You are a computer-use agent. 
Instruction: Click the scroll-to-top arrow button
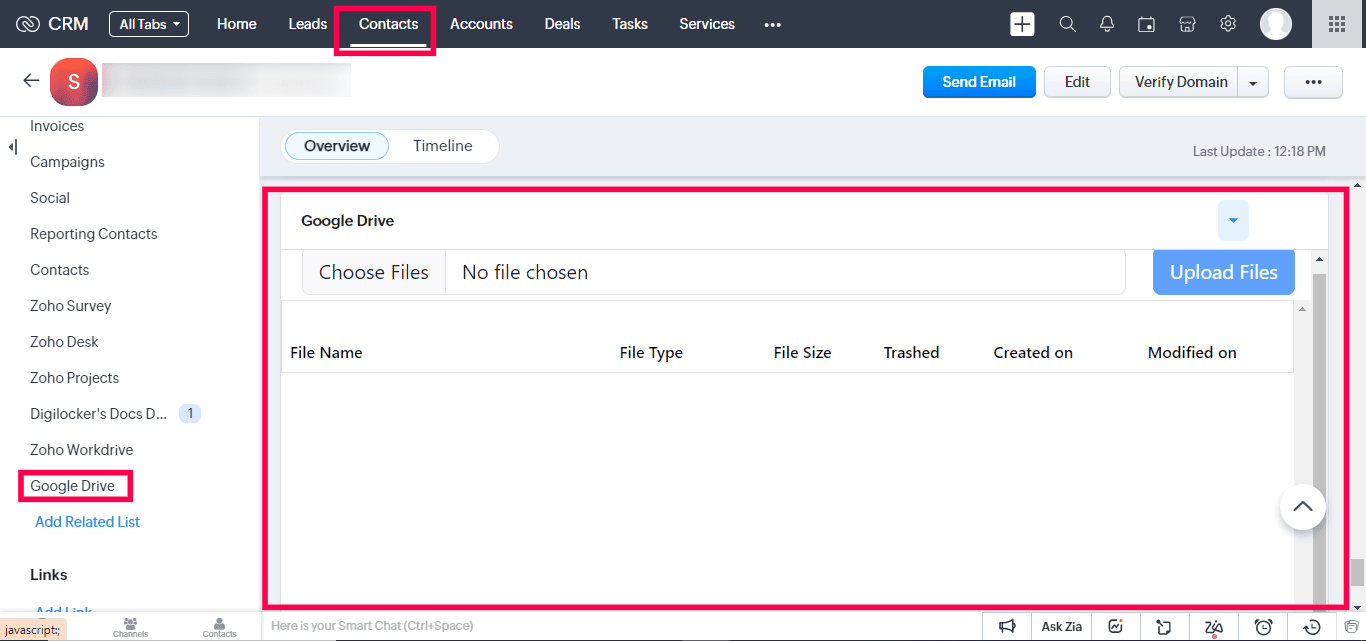pyautogui.click(x=1303, y=507)
